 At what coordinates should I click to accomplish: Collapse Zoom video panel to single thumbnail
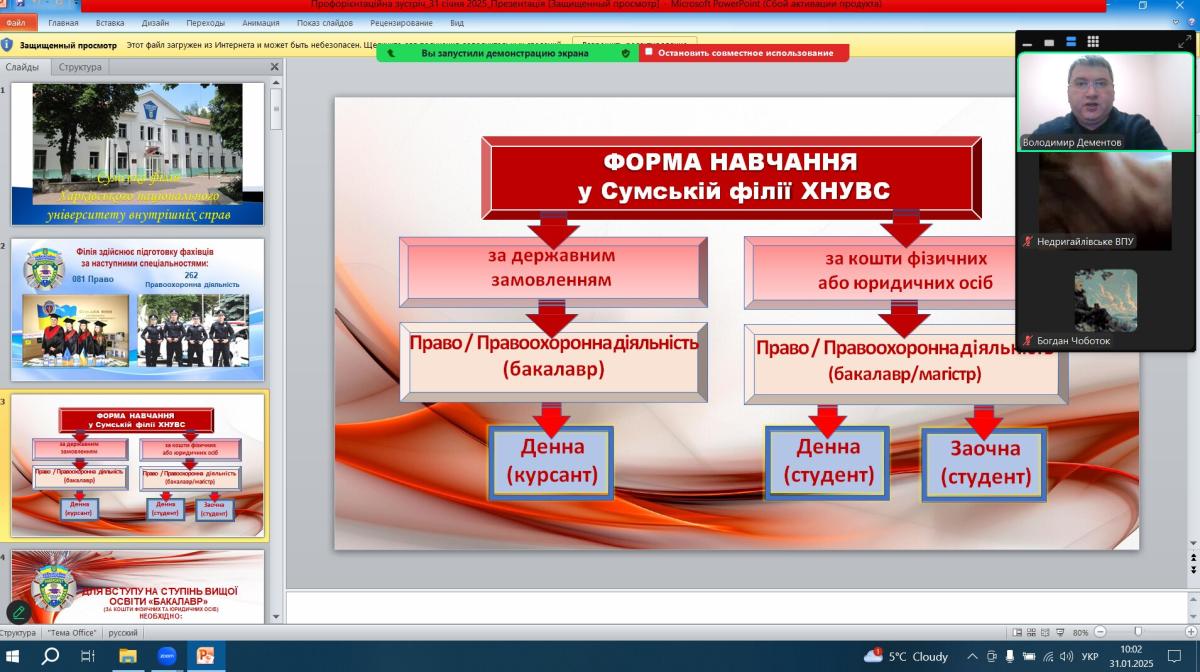click(x=1027, y=42)
